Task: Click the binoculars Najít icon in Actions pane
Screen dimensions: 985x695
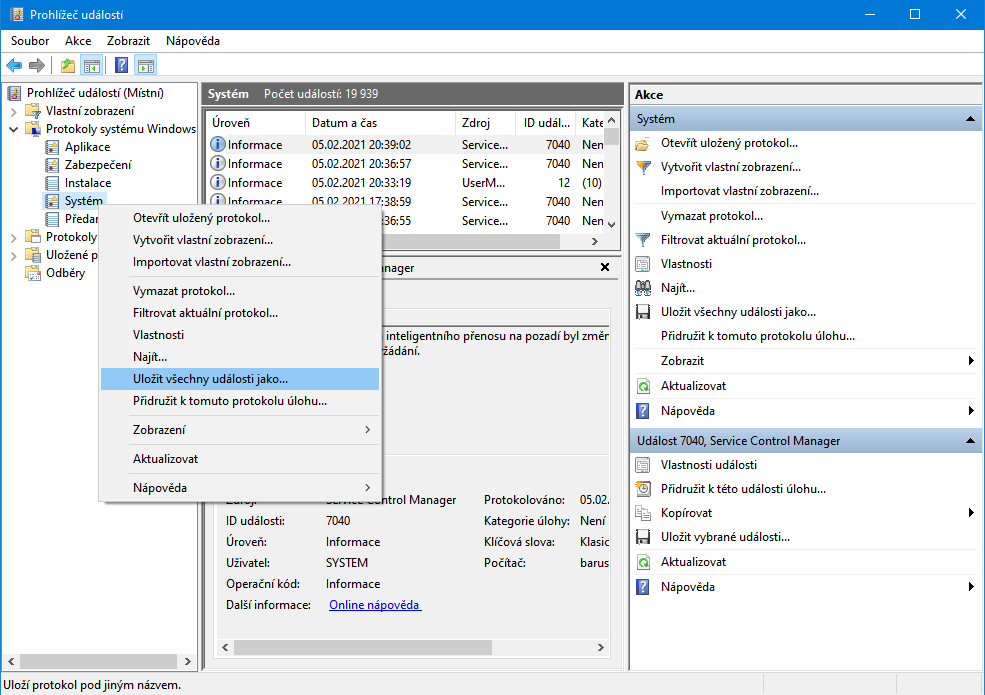Action: point(644,288)
